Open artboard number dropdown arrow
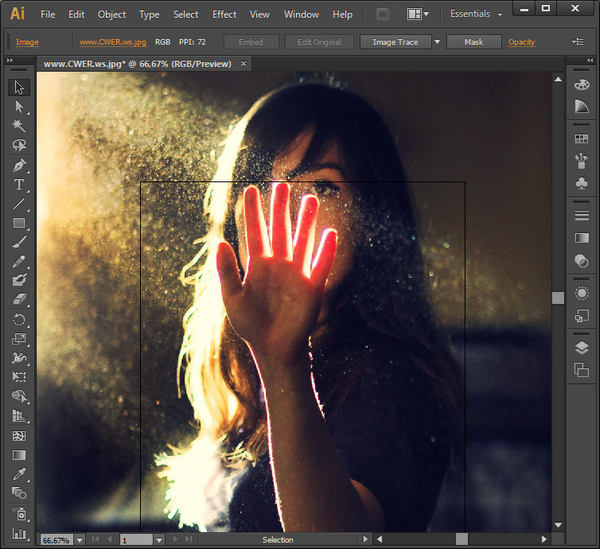This screenshot has width=600, height=549. 159,540
